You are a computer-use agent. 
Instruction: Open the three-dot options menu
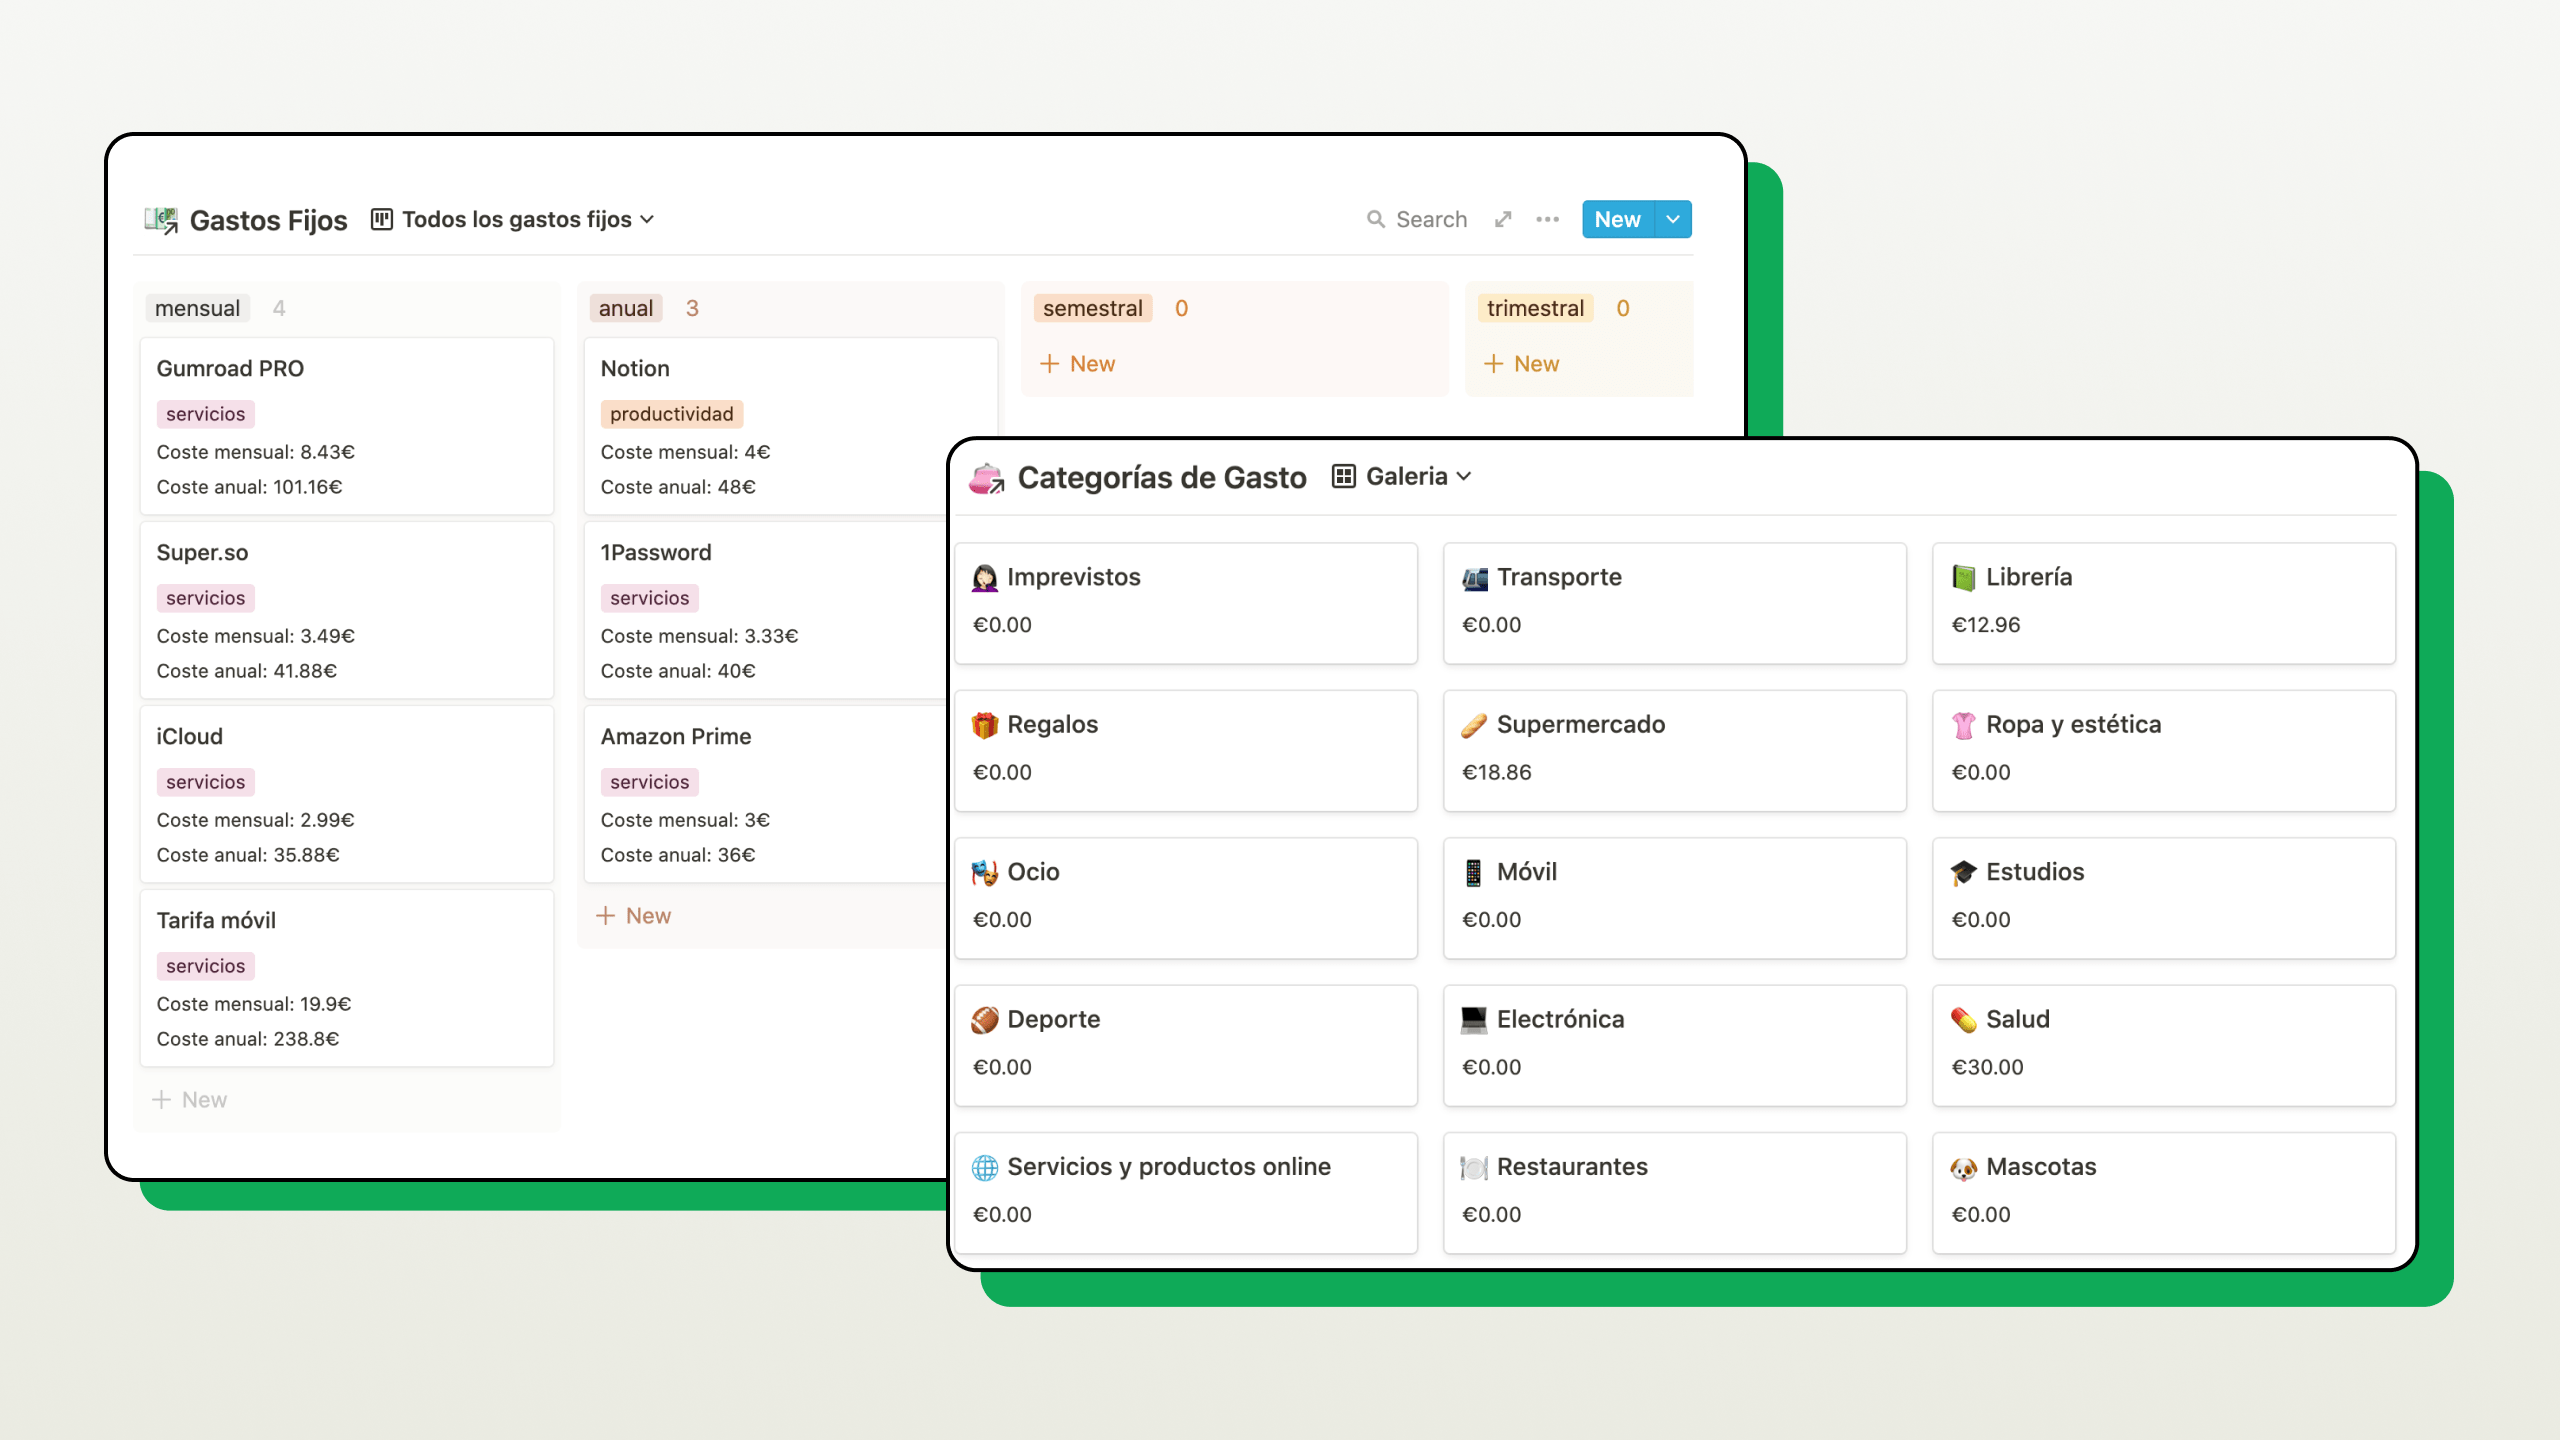coord(1547,219)
